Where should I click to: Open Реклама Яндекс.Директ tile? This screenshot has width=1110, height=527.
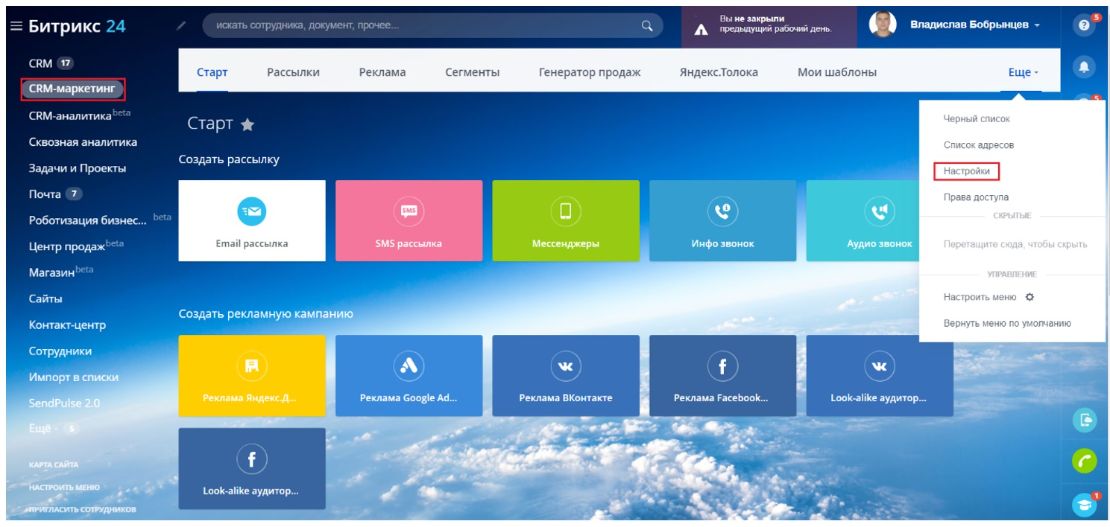point(252,375)
